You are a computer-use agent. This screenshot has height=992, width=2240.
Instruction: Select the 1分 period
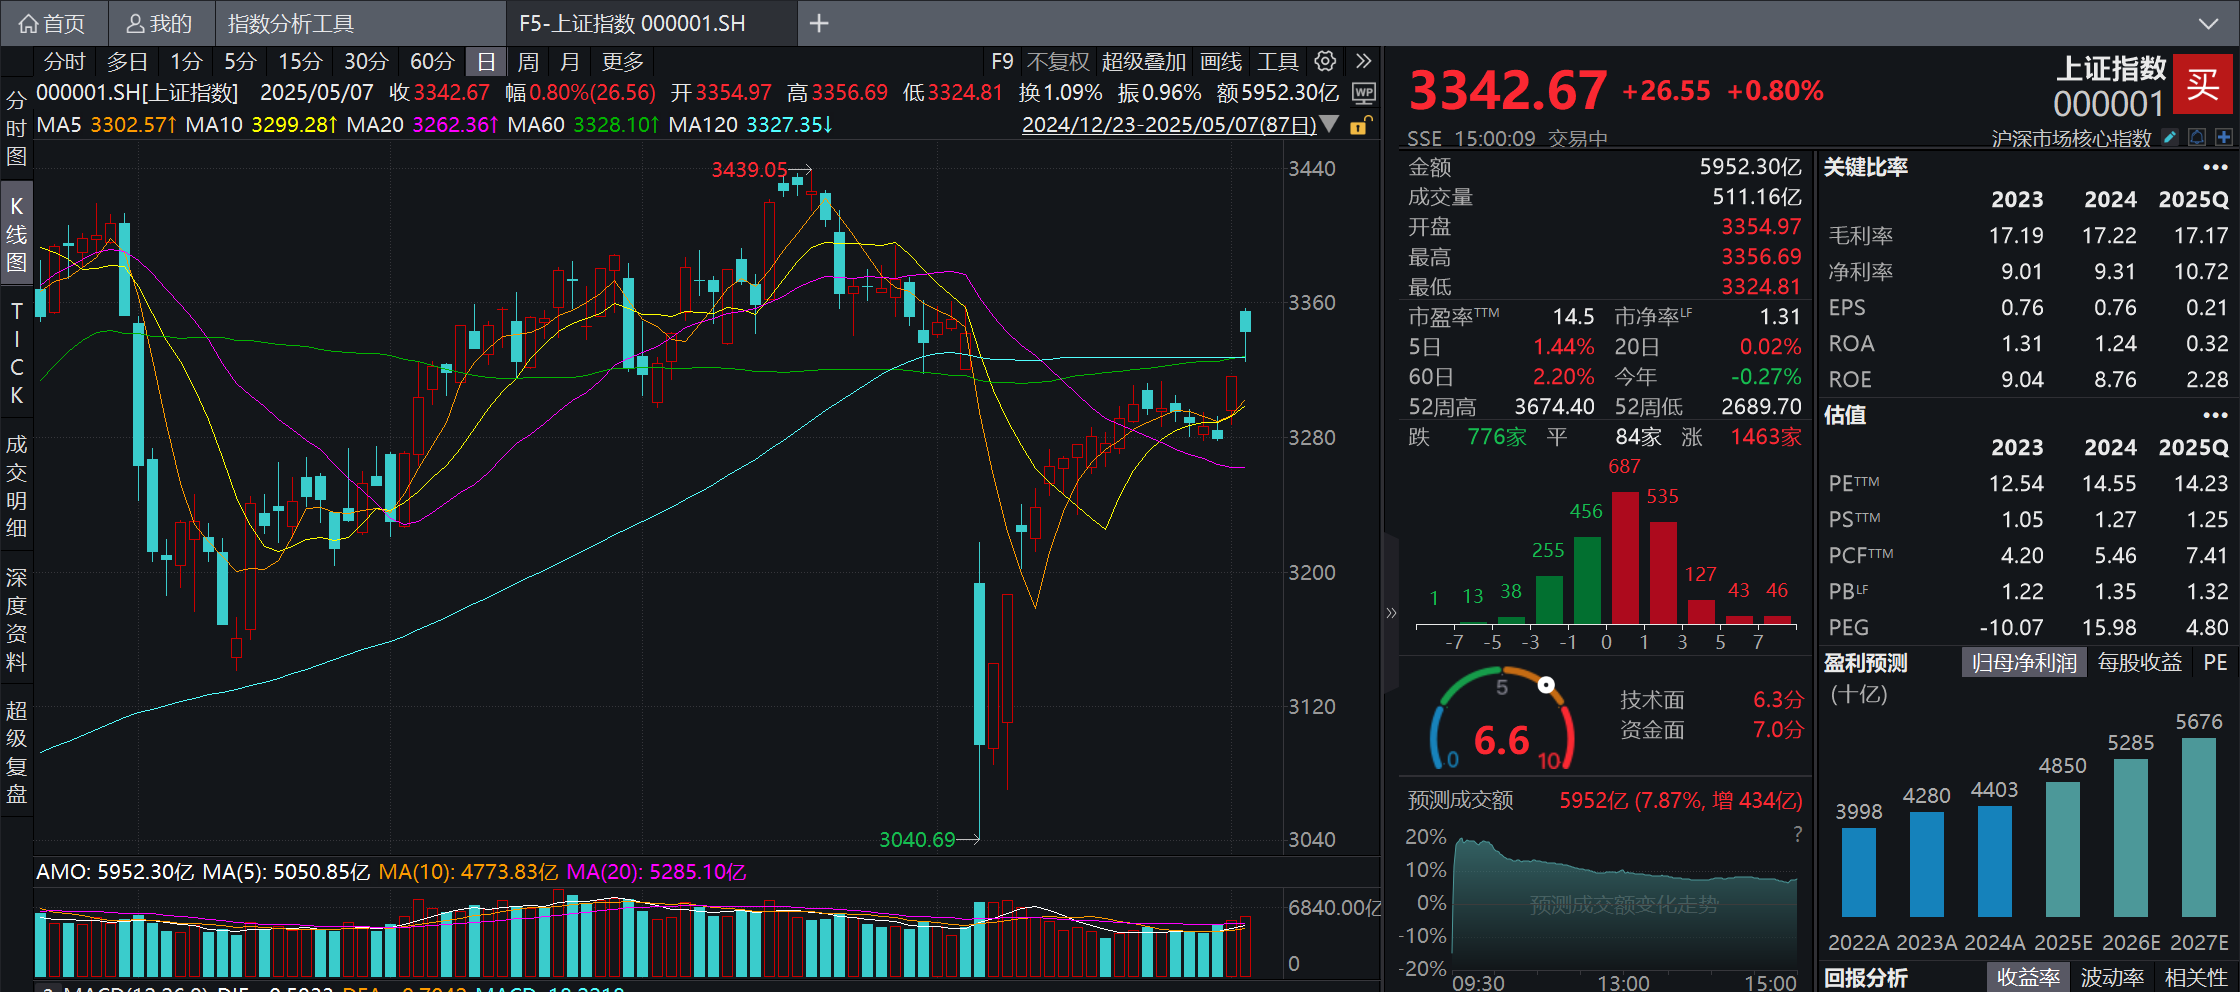click(186, 62)
